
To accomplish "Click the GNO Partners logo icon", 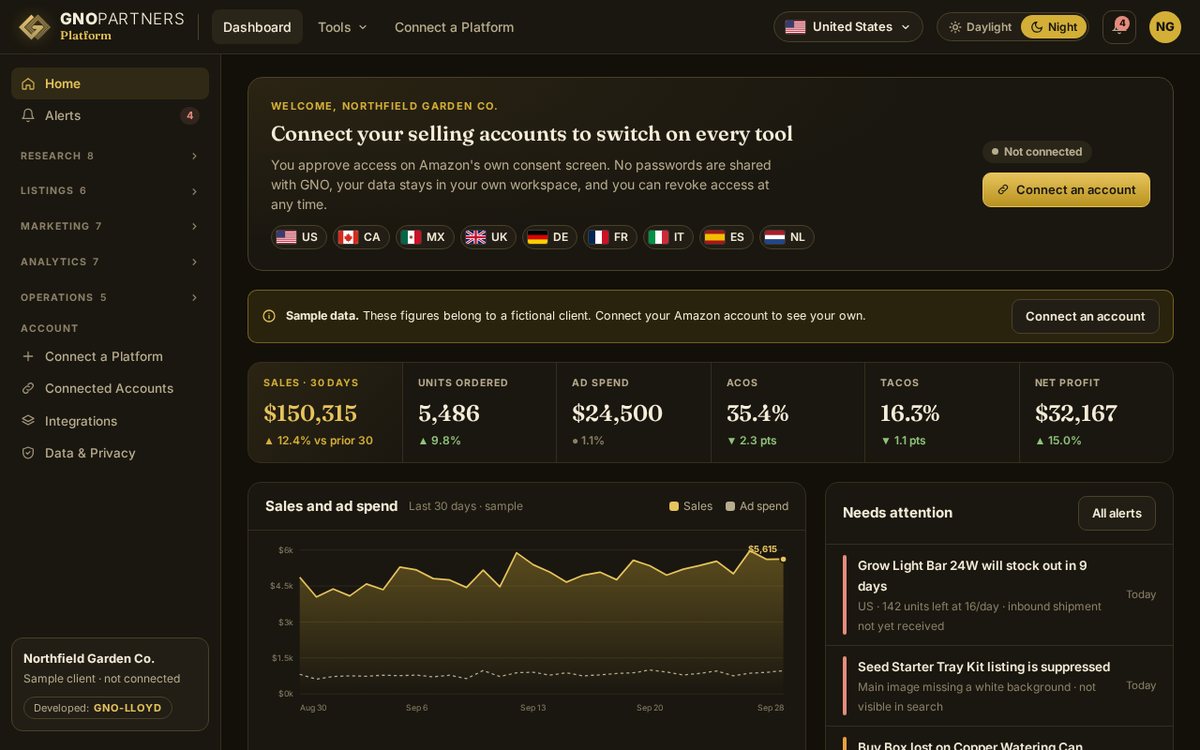I will pyautogui.click(x=34, y=27).
